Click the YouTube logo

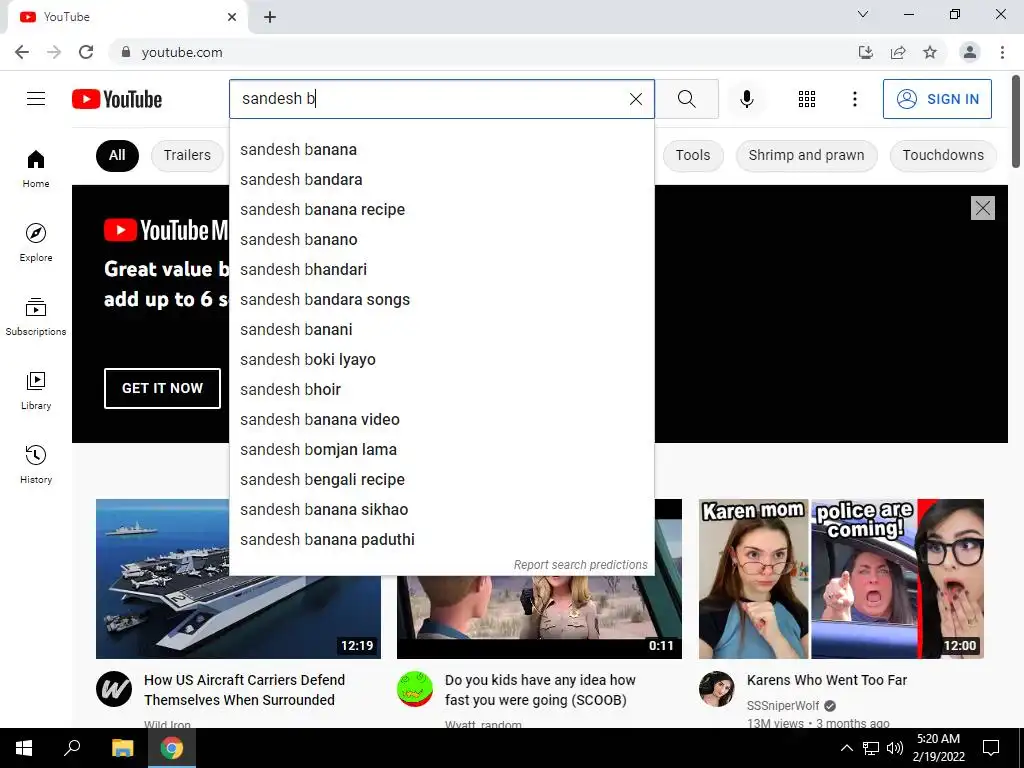117,99
